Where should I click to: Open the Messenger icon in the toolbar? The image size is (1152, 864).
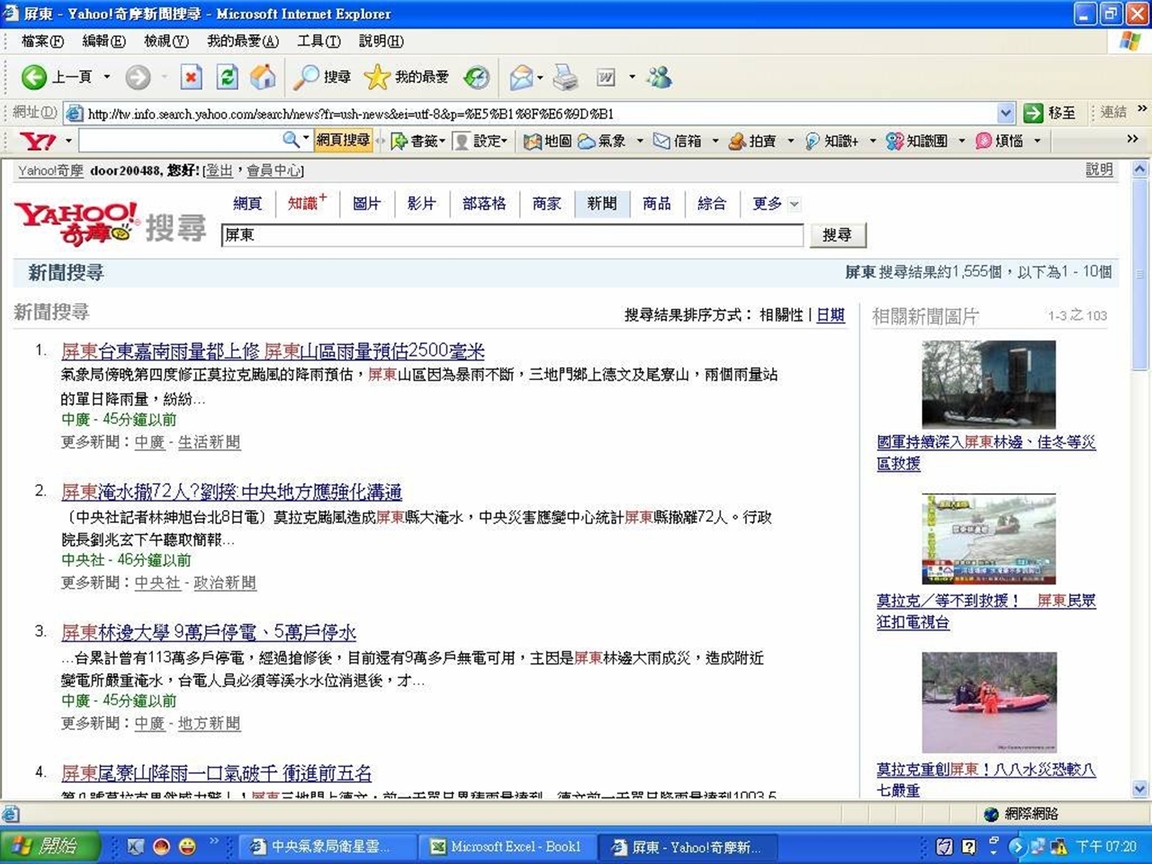point(659,77)
